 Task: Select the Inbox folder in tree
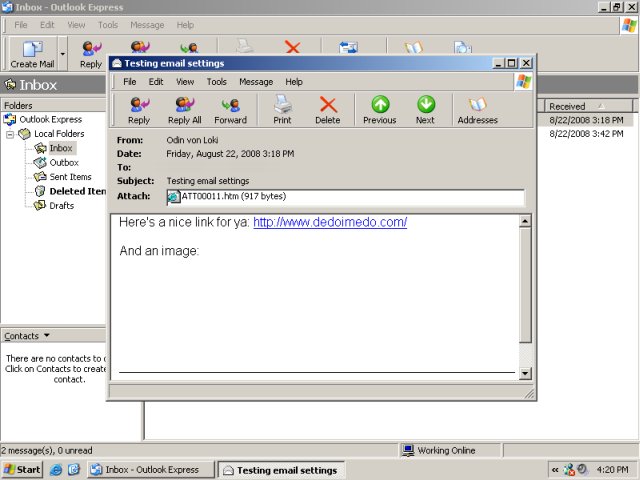(61, 148)
